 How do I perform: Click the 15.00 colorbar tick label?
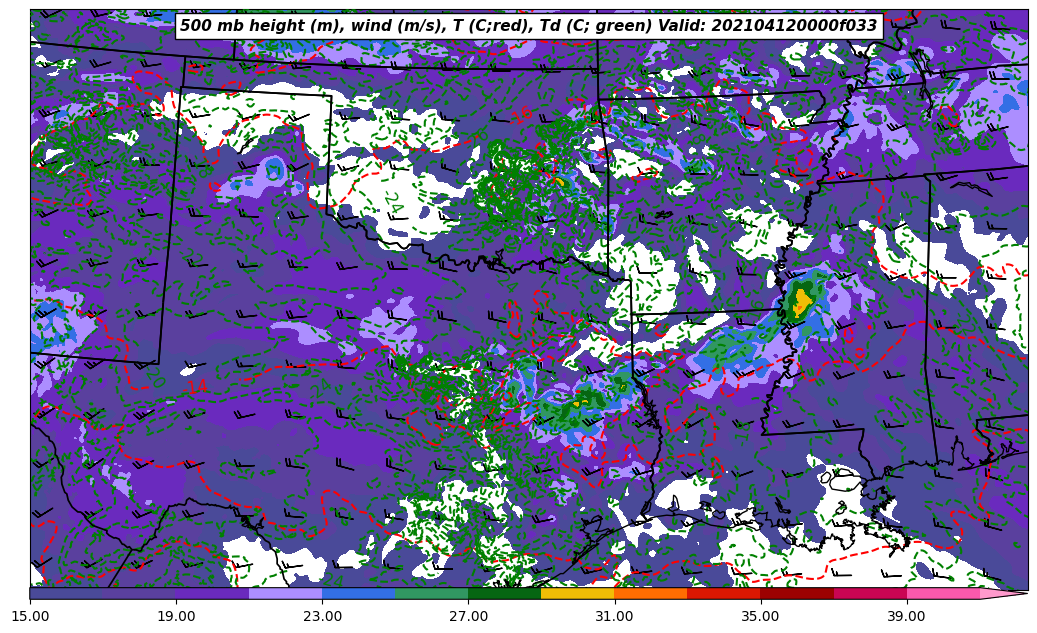click(x=30, y=616)
